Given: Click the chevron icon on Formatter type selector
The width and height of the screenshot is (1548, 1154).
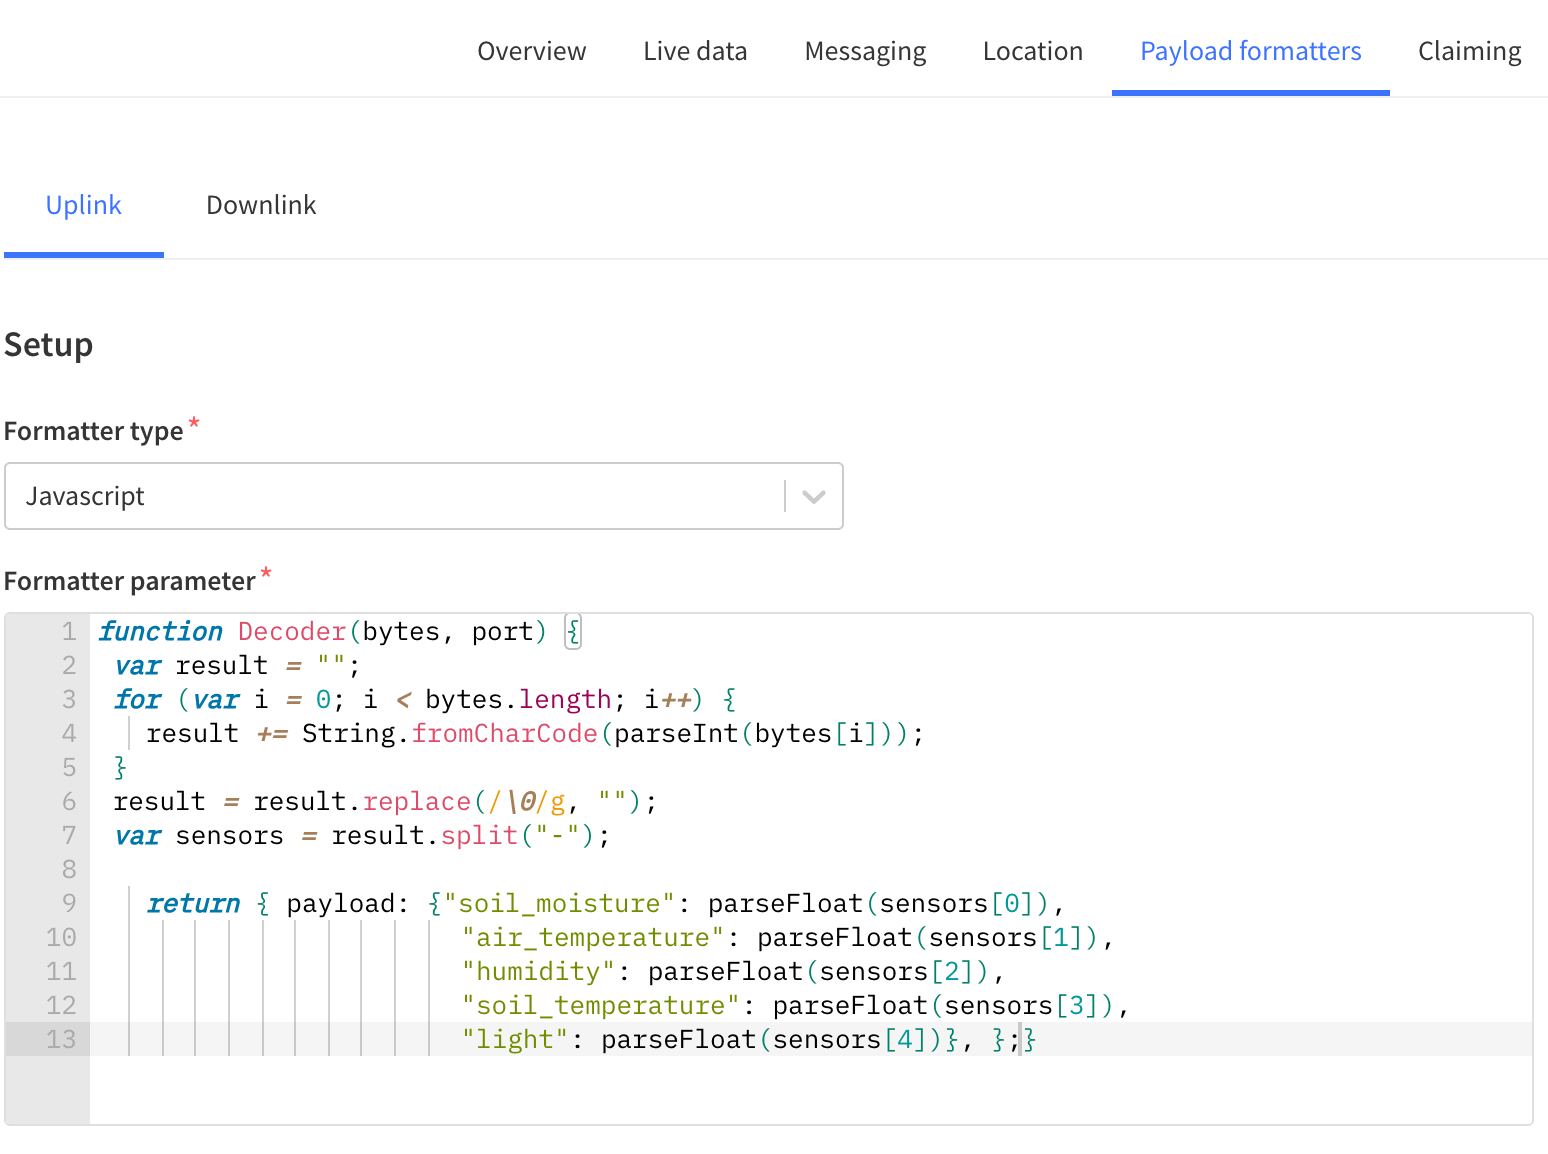Looking at the screenshot, I should [x=812, y=496].
